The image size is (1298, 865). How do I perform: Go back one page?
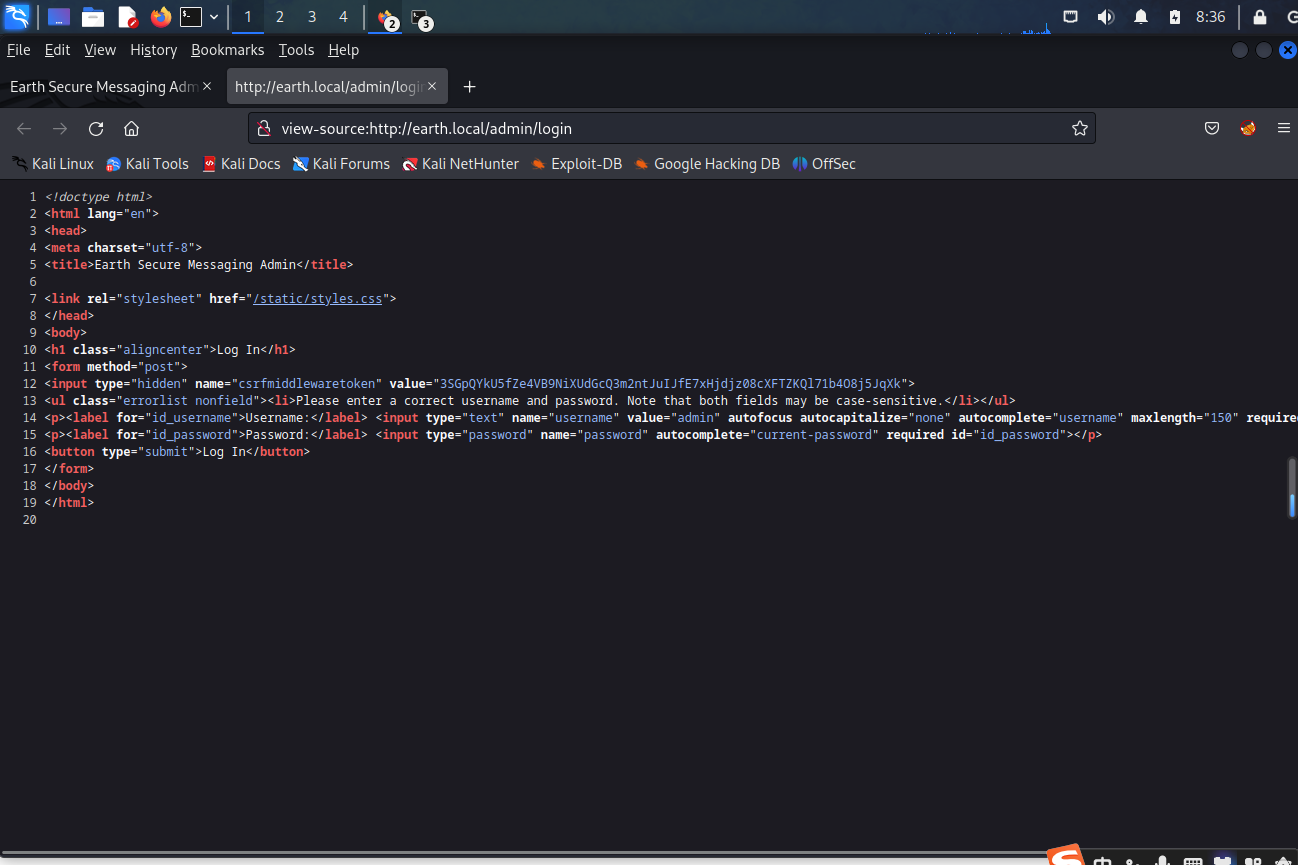point(24,128)
